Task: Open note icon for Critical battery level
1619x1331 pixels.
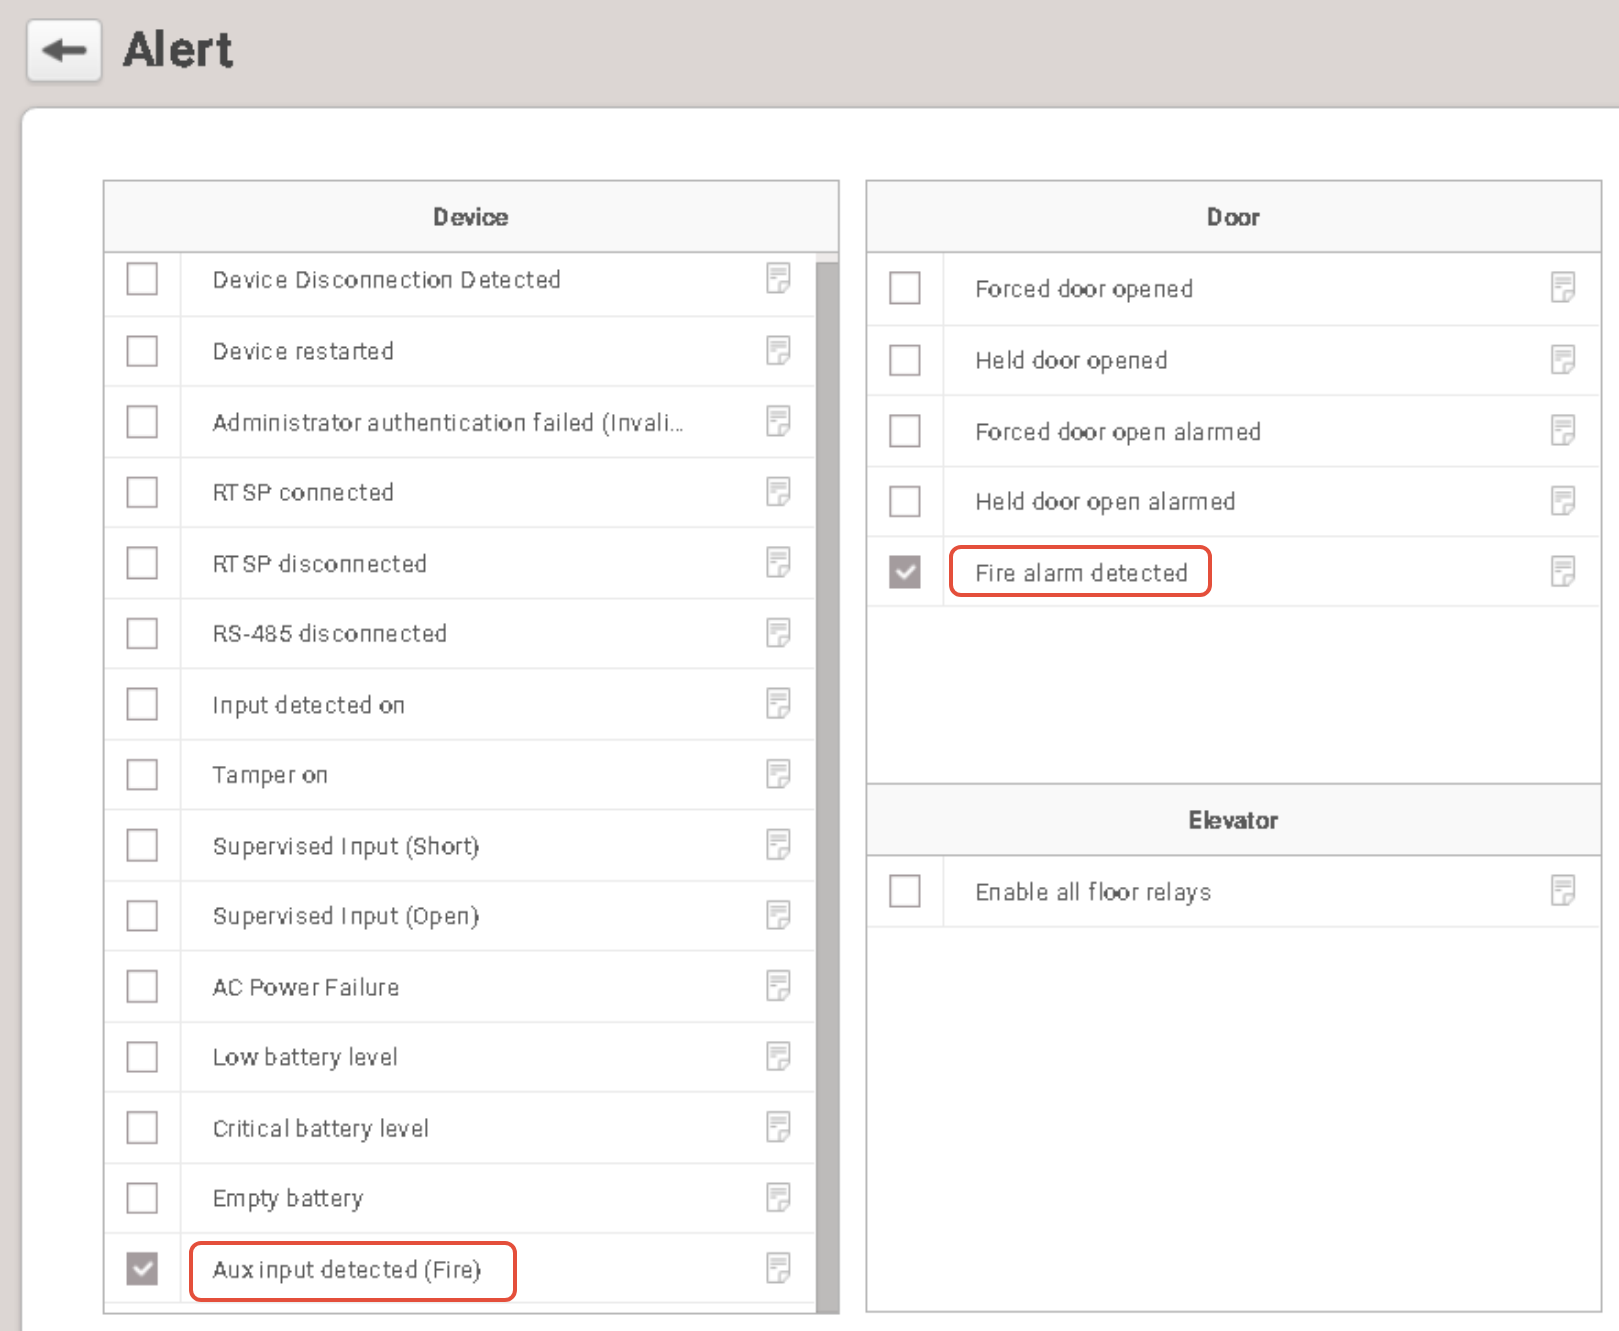Action: tap(778, 1126)
